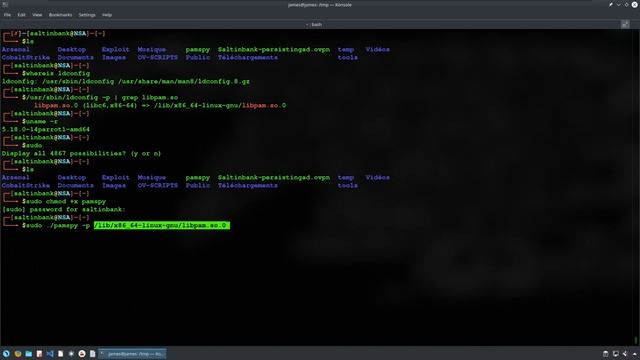The height and width of the screenshot is (360, 640).
Task: Click the display tray icon
Action: click(616, 354)
